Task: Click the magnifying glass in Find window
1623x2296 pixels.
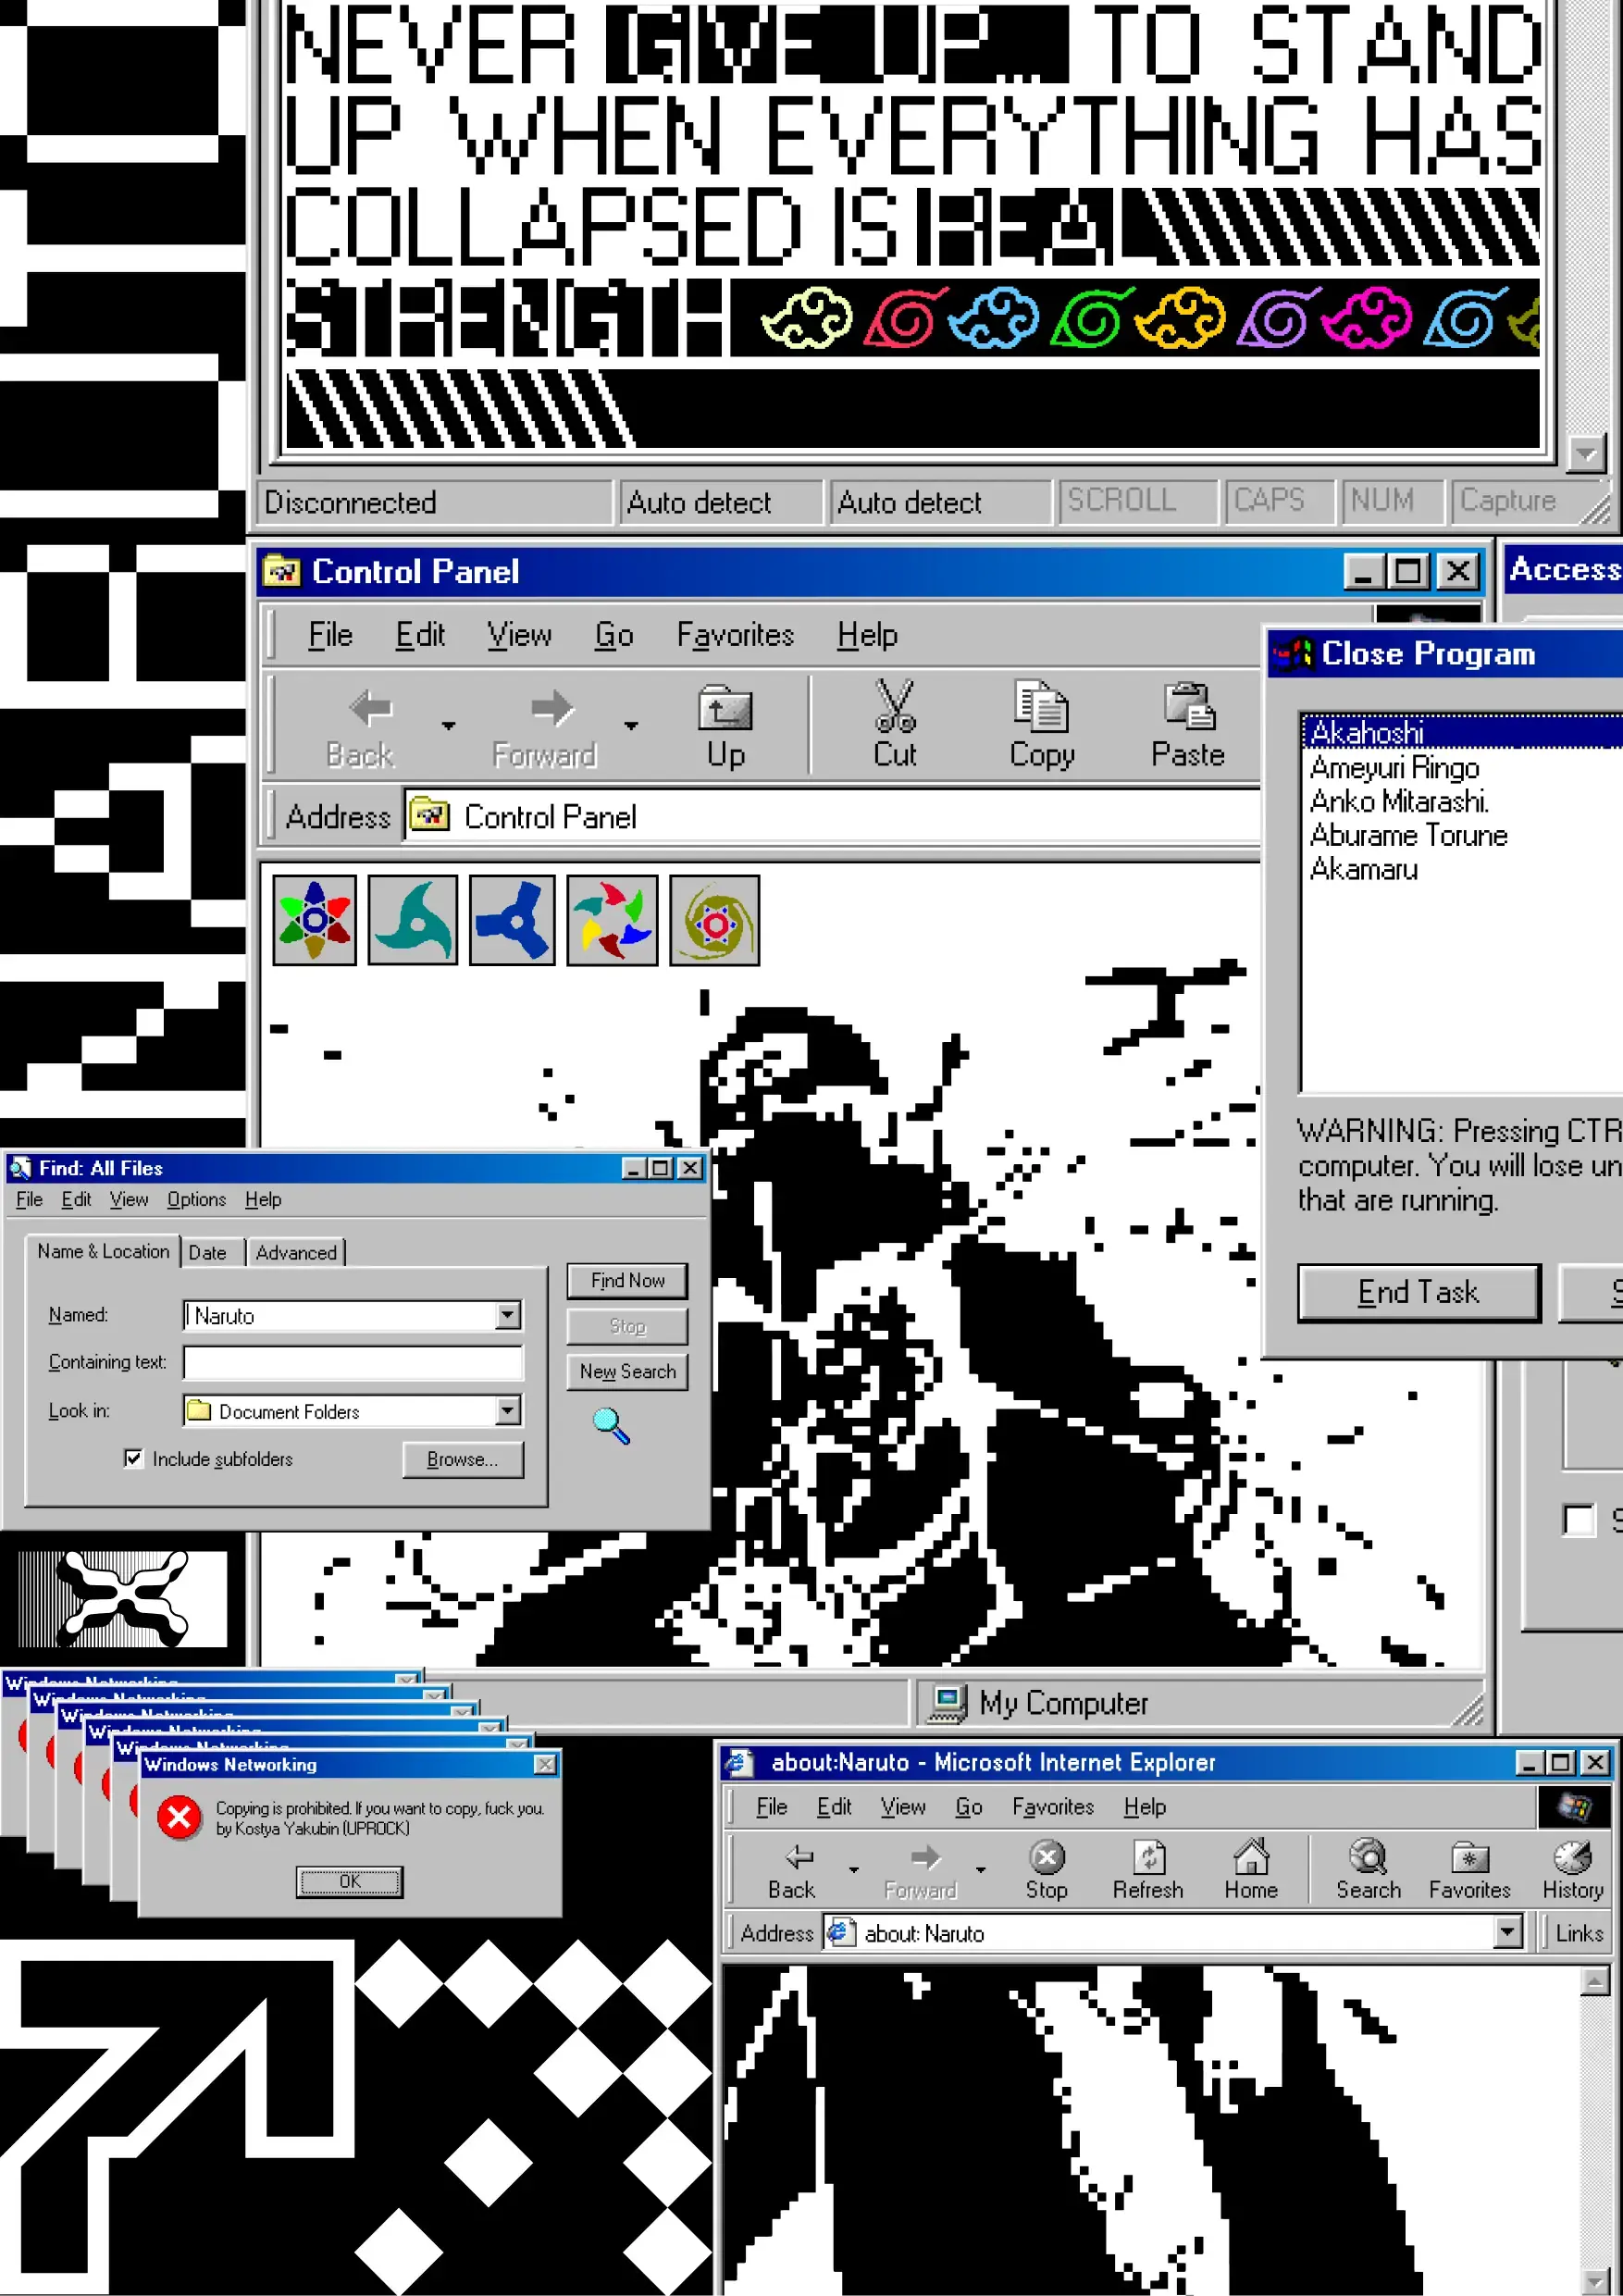Action: [x=611, y=1425]
